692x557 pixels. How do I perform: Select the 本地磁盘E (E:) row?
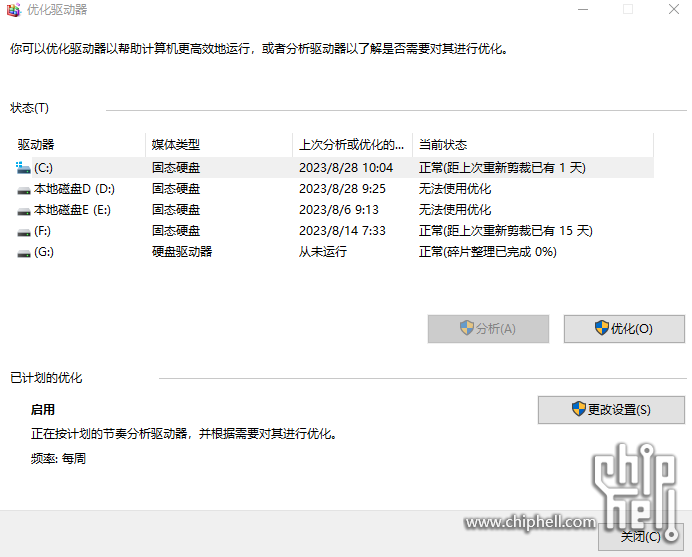[334, 210]
